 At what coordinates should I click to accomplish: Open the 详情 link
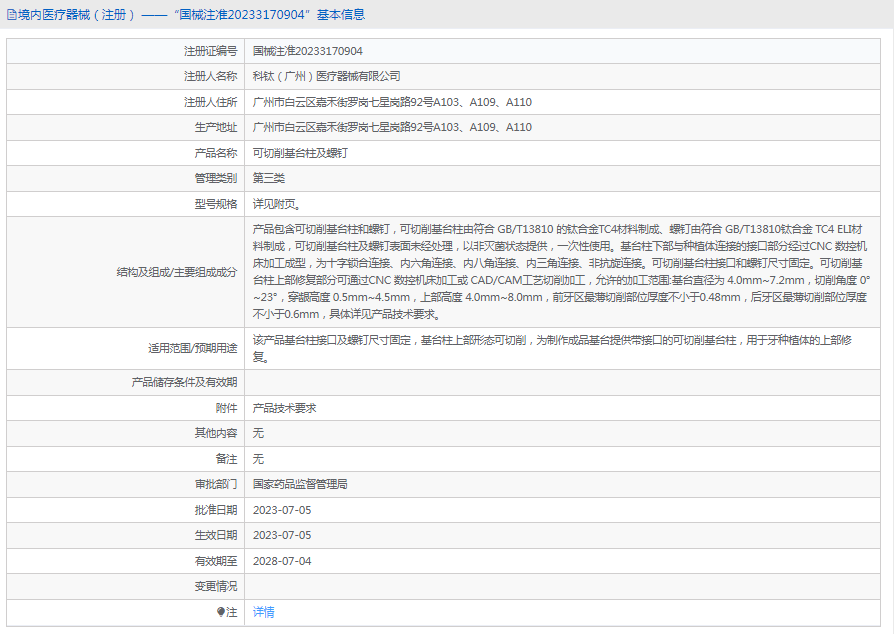(x=263, y=612)
